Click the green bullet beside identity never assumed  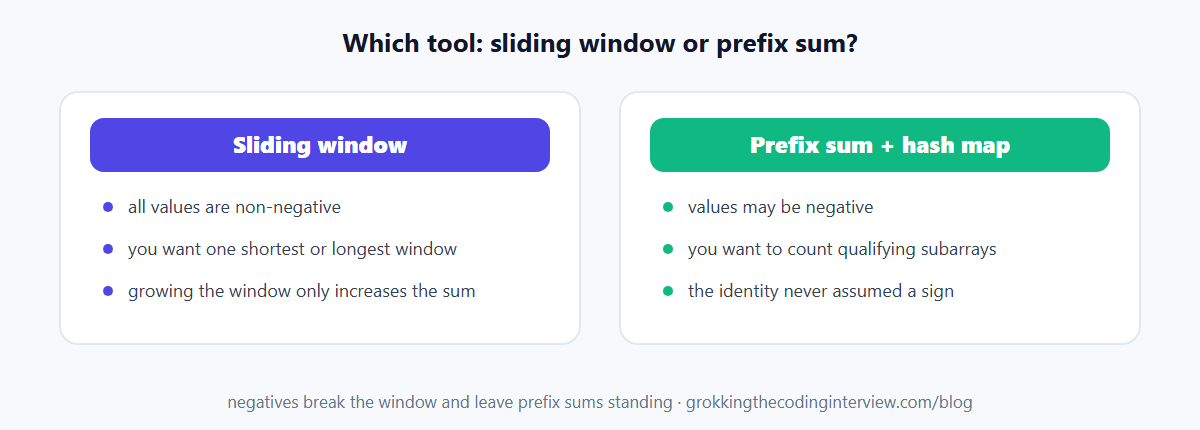click(x=668, y=291)
